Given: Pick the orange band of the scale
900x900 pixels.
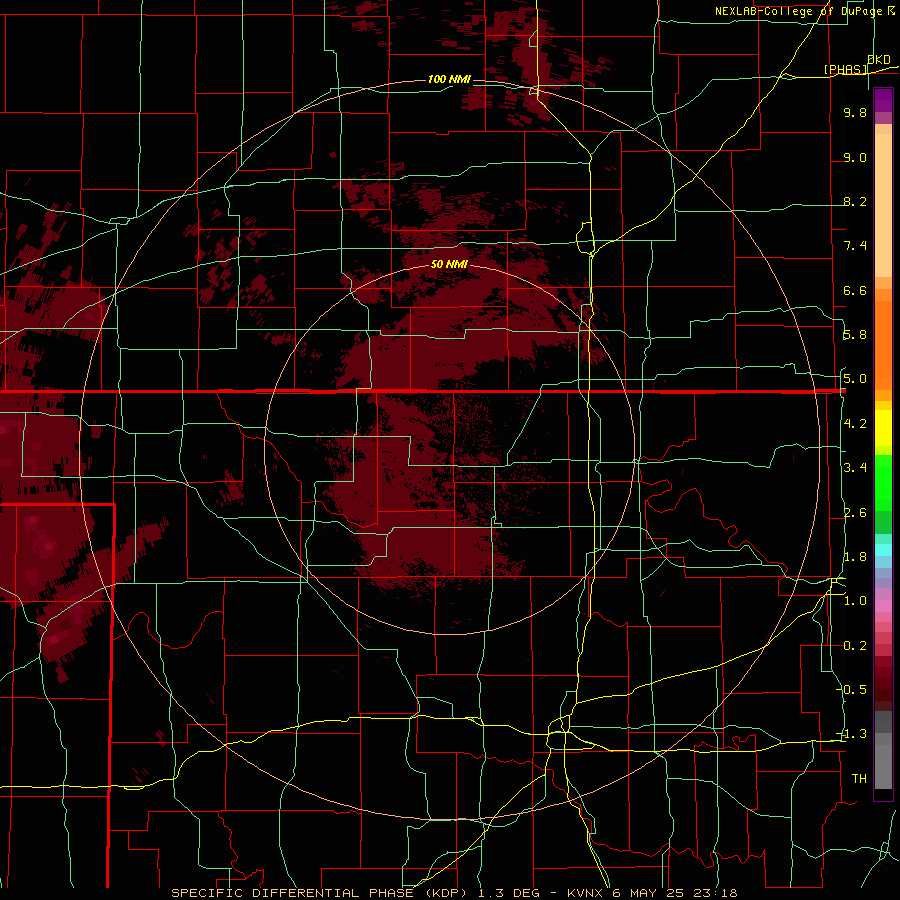Looking at the screenshot, I should [x=883, y=345].
